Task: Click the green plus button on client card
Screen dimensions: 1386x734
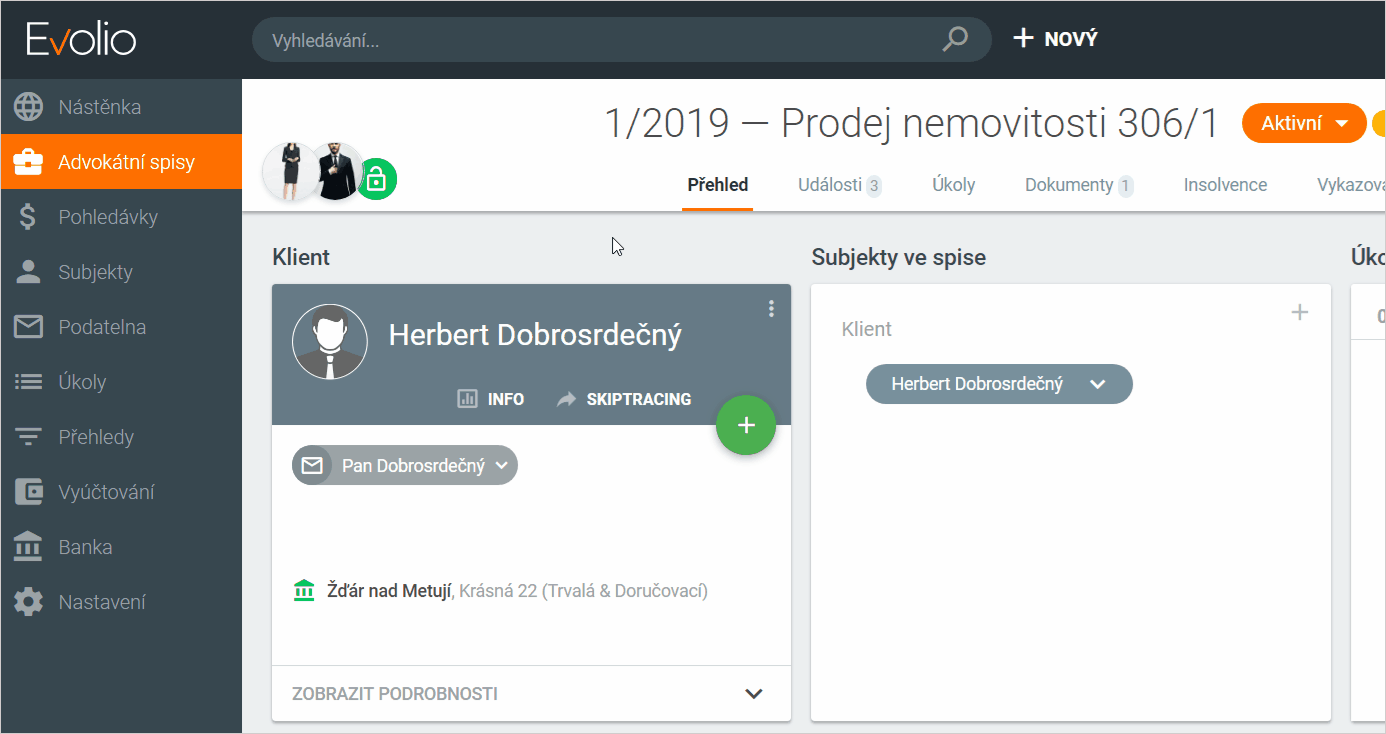Action: [746, 425]
